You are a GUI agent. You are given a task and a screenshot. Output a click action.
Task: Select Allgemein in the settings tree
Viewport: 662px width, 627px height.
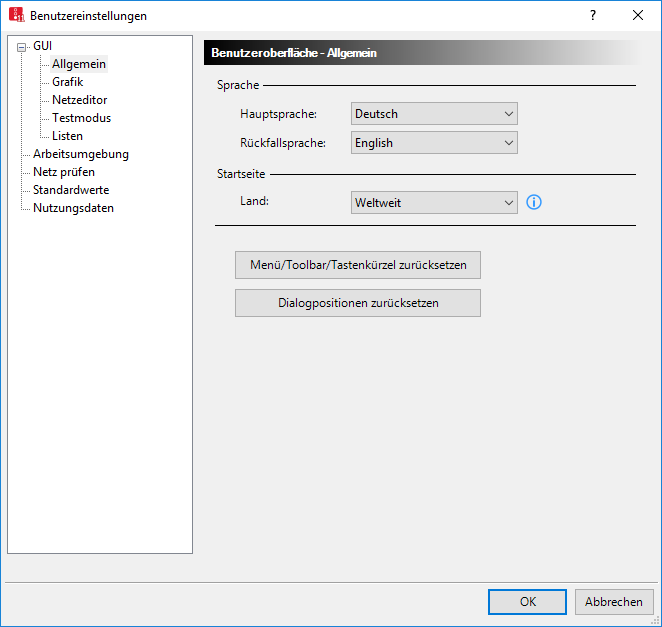tap(79, 64)
